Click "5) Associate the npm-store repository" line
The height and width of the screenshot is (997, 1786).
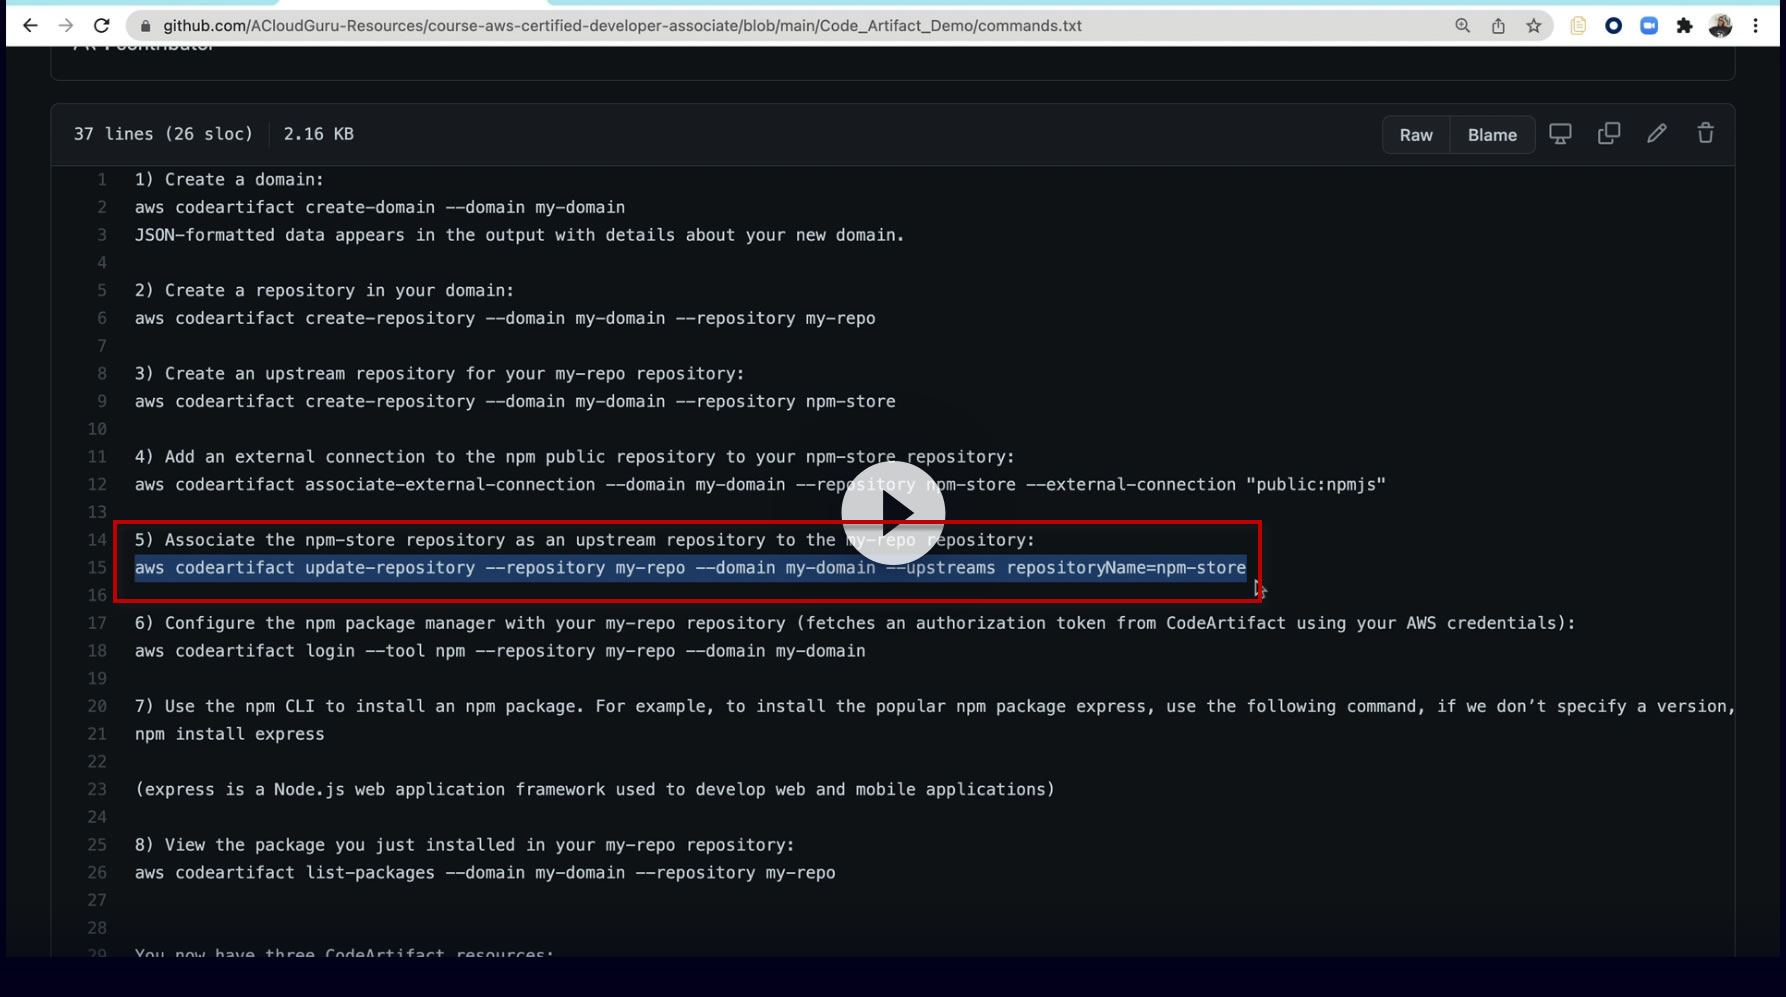(585, 540)
